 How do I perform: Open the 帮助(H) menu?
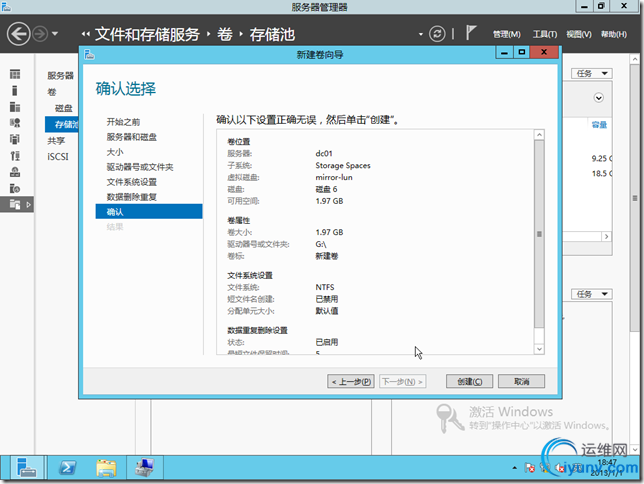(x=614, y=35)
